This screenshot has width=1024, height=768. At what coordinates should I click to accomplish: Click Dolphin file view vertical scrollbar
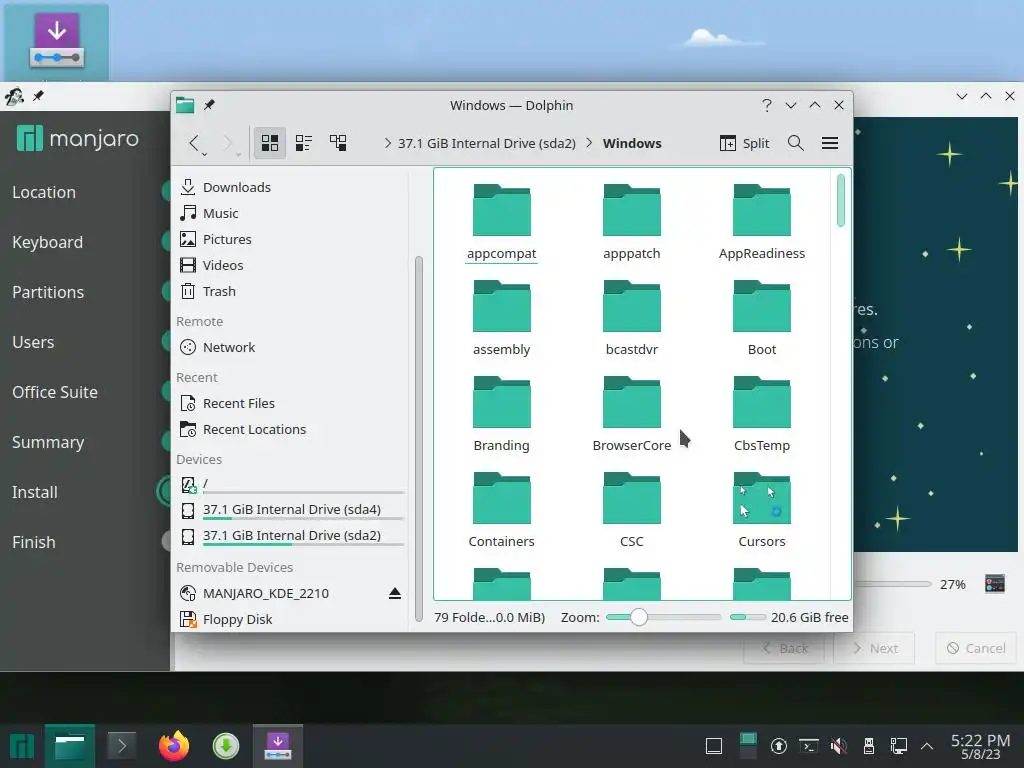pyautogui.click(x=840, y=200)
